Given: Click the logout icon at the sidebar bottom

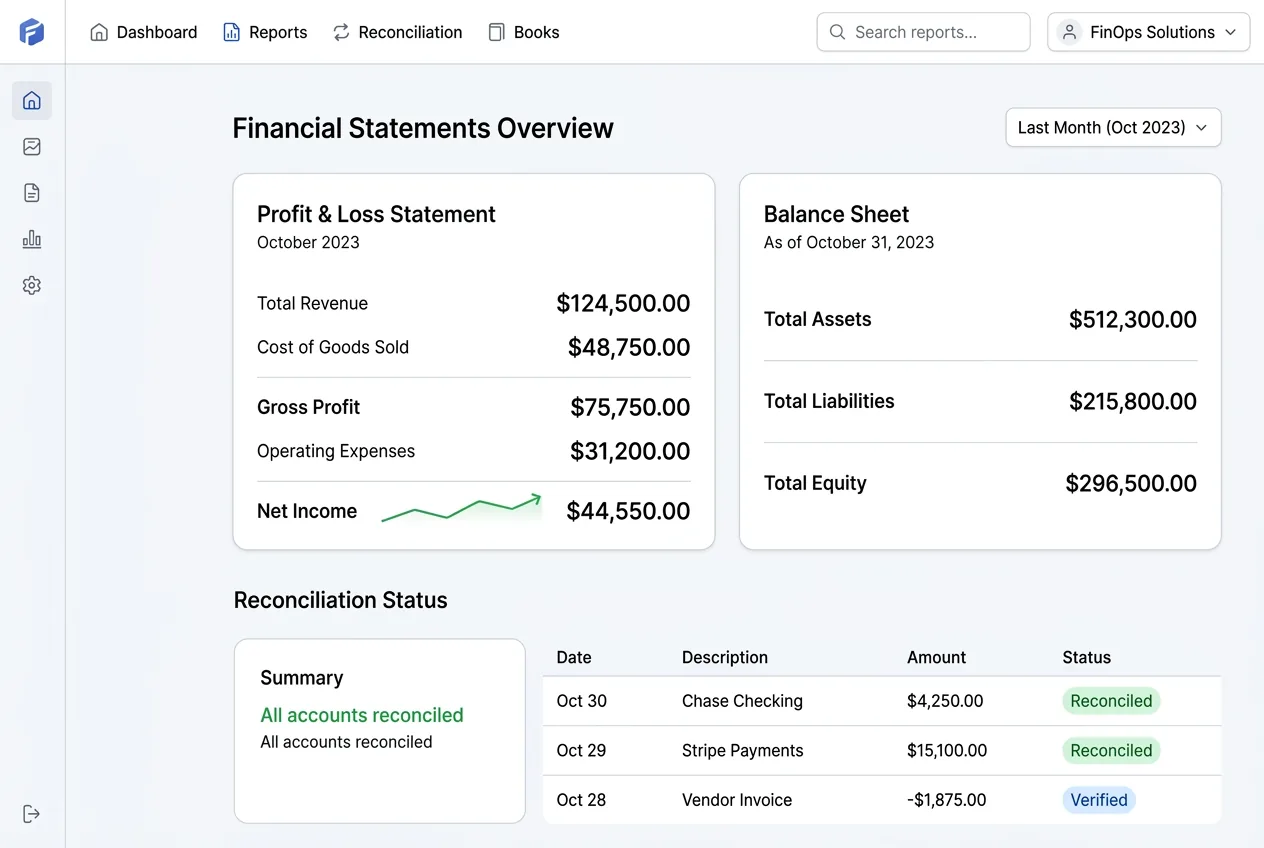Looking at the screenshot, I should (31, 813).
